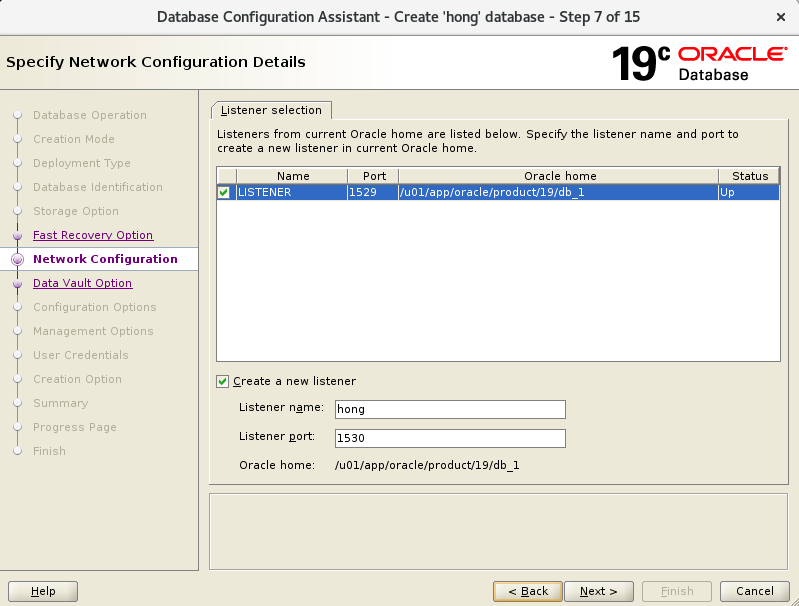
Task: Select the LISTENER name cell
Action: [292, 192]
